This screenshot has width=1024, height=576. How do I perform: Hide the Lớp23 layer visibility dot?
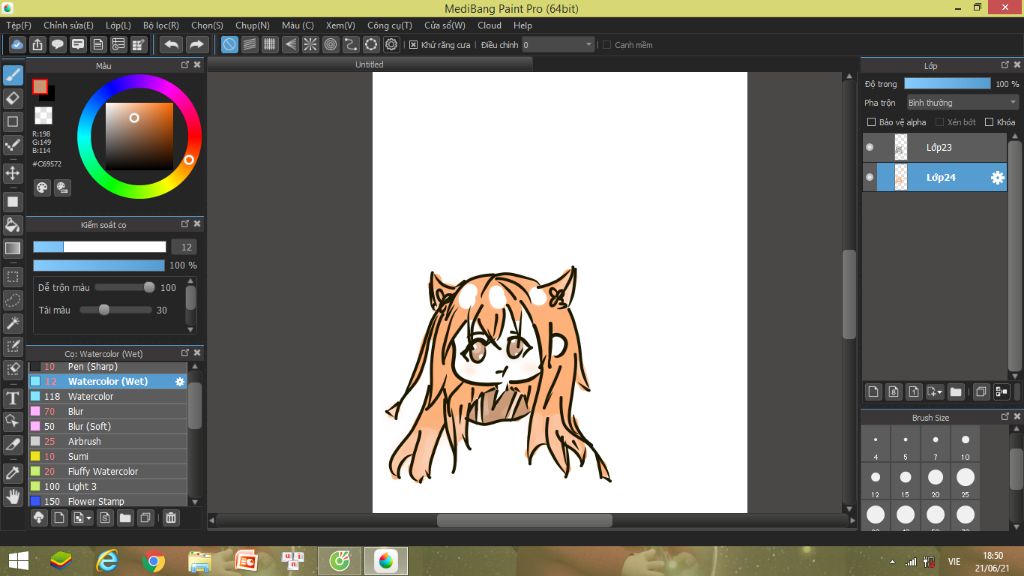(869, 148)
